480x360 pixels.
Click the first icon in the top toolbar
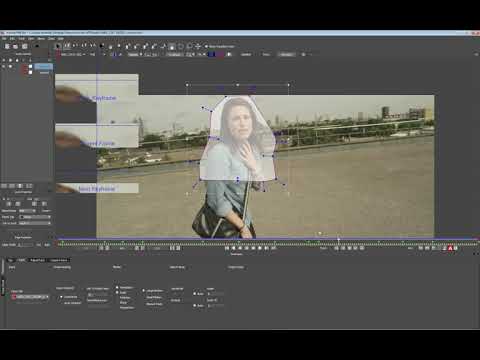click(x=7, y=46)
